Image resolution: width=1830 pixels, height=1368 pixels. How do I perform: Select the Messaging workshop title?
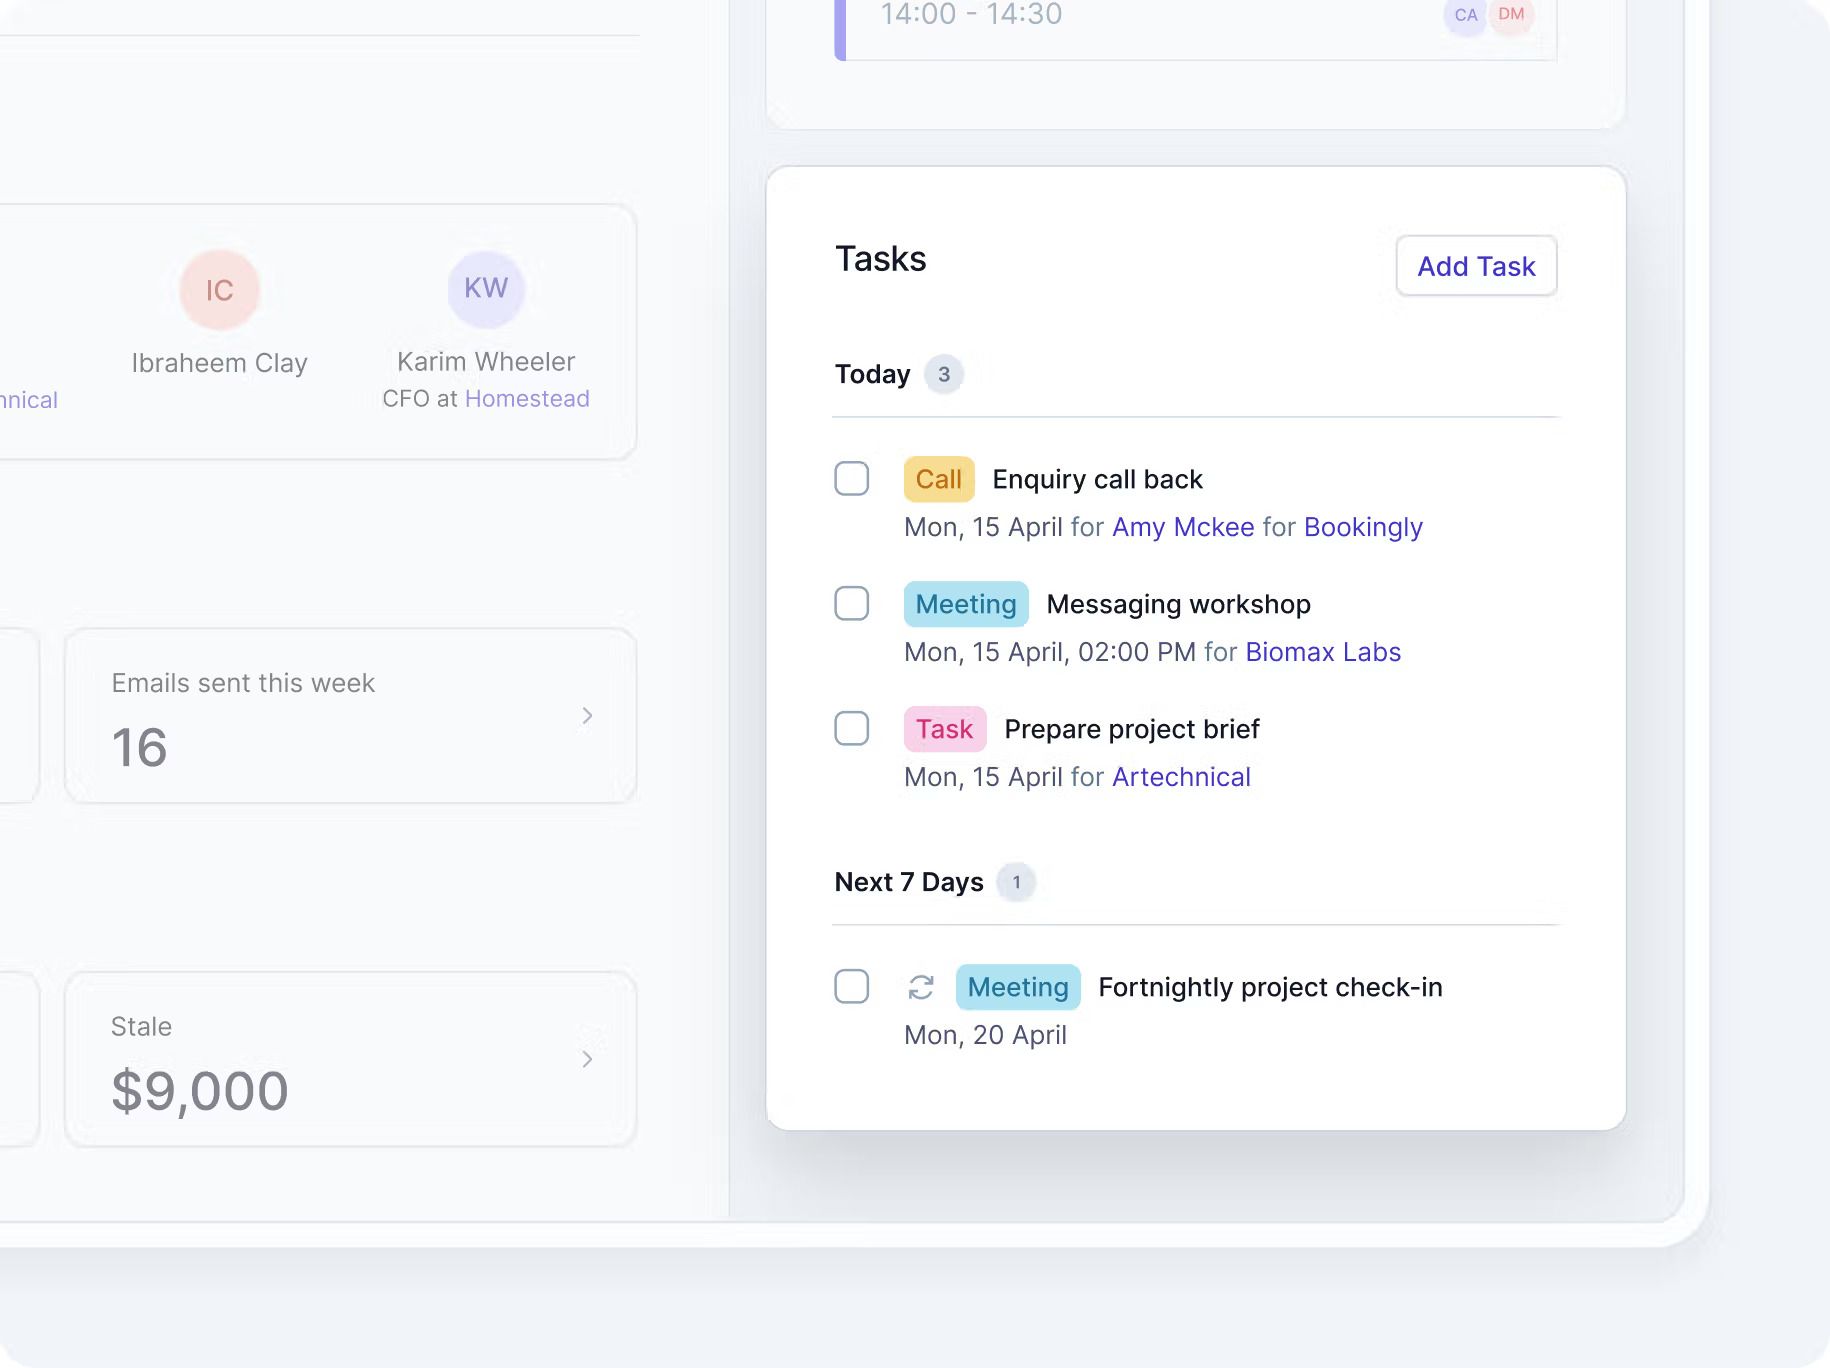pyautogui.click(x=1178, y=604)
